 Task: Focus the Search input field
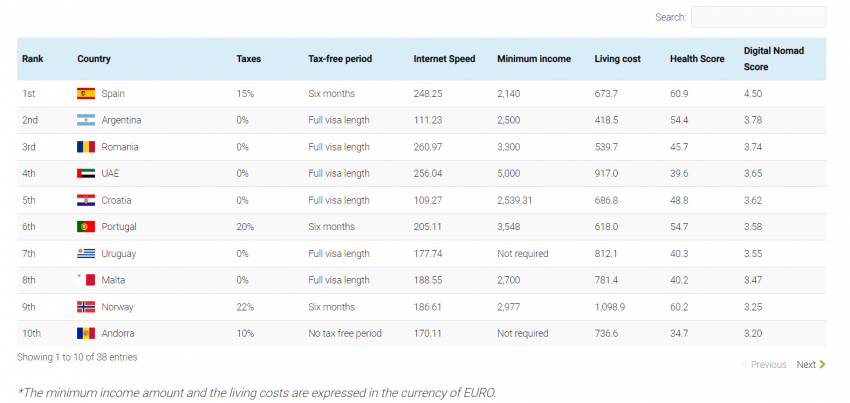(758, 17)
